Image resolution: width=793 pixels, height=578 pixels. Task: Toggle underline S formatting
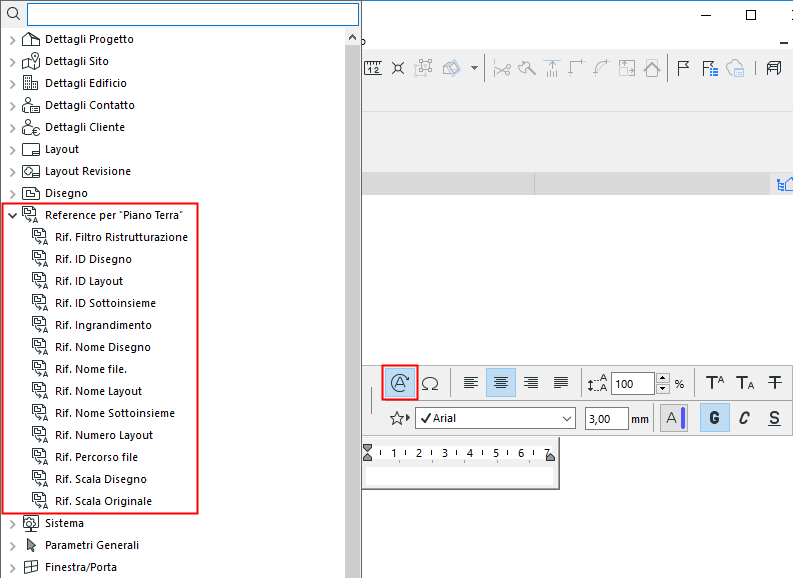tap(774, 418)
